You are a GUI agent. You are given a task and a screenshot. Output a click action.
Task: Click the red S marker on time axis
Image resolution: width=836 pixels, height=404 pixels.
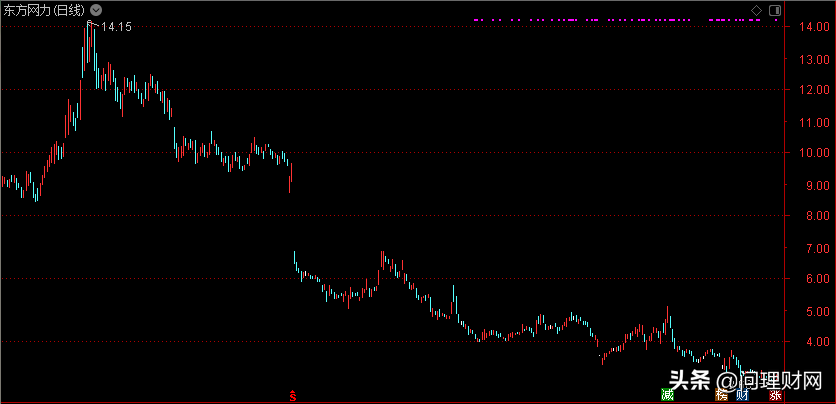(292, 396)
